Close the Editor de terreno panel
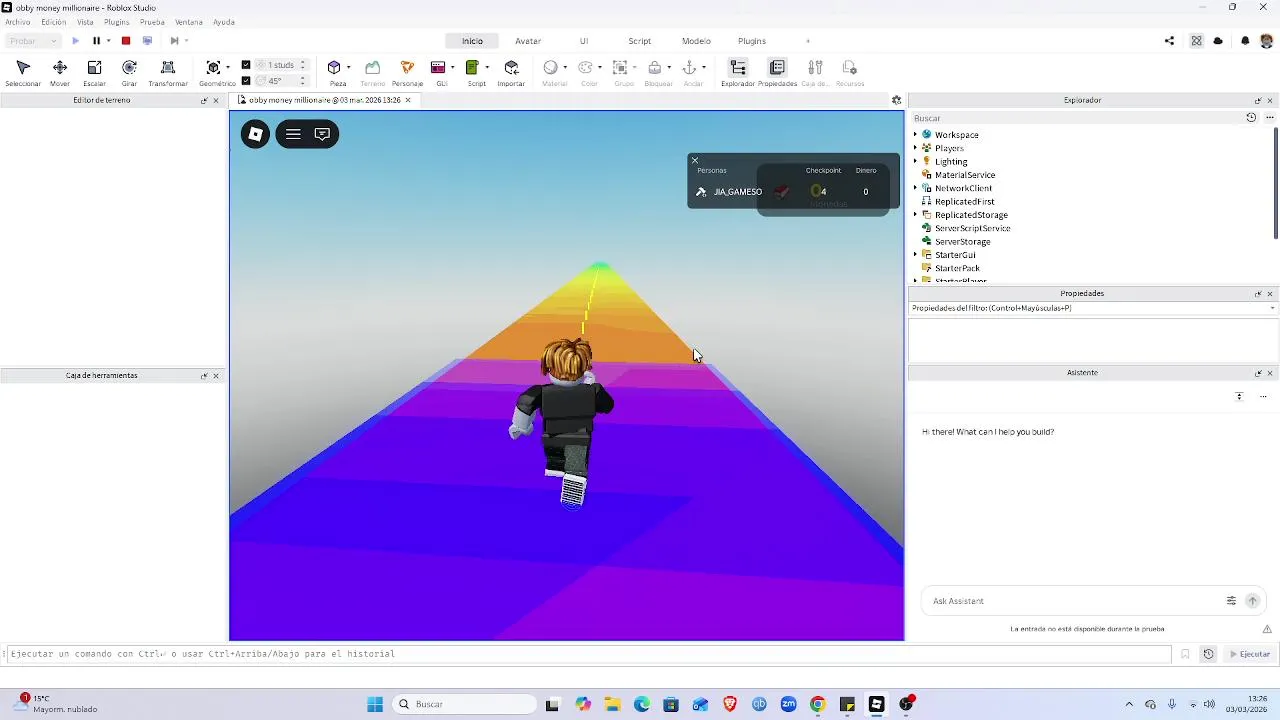Viewport: 1280px width, 720px height. point(216,100)
